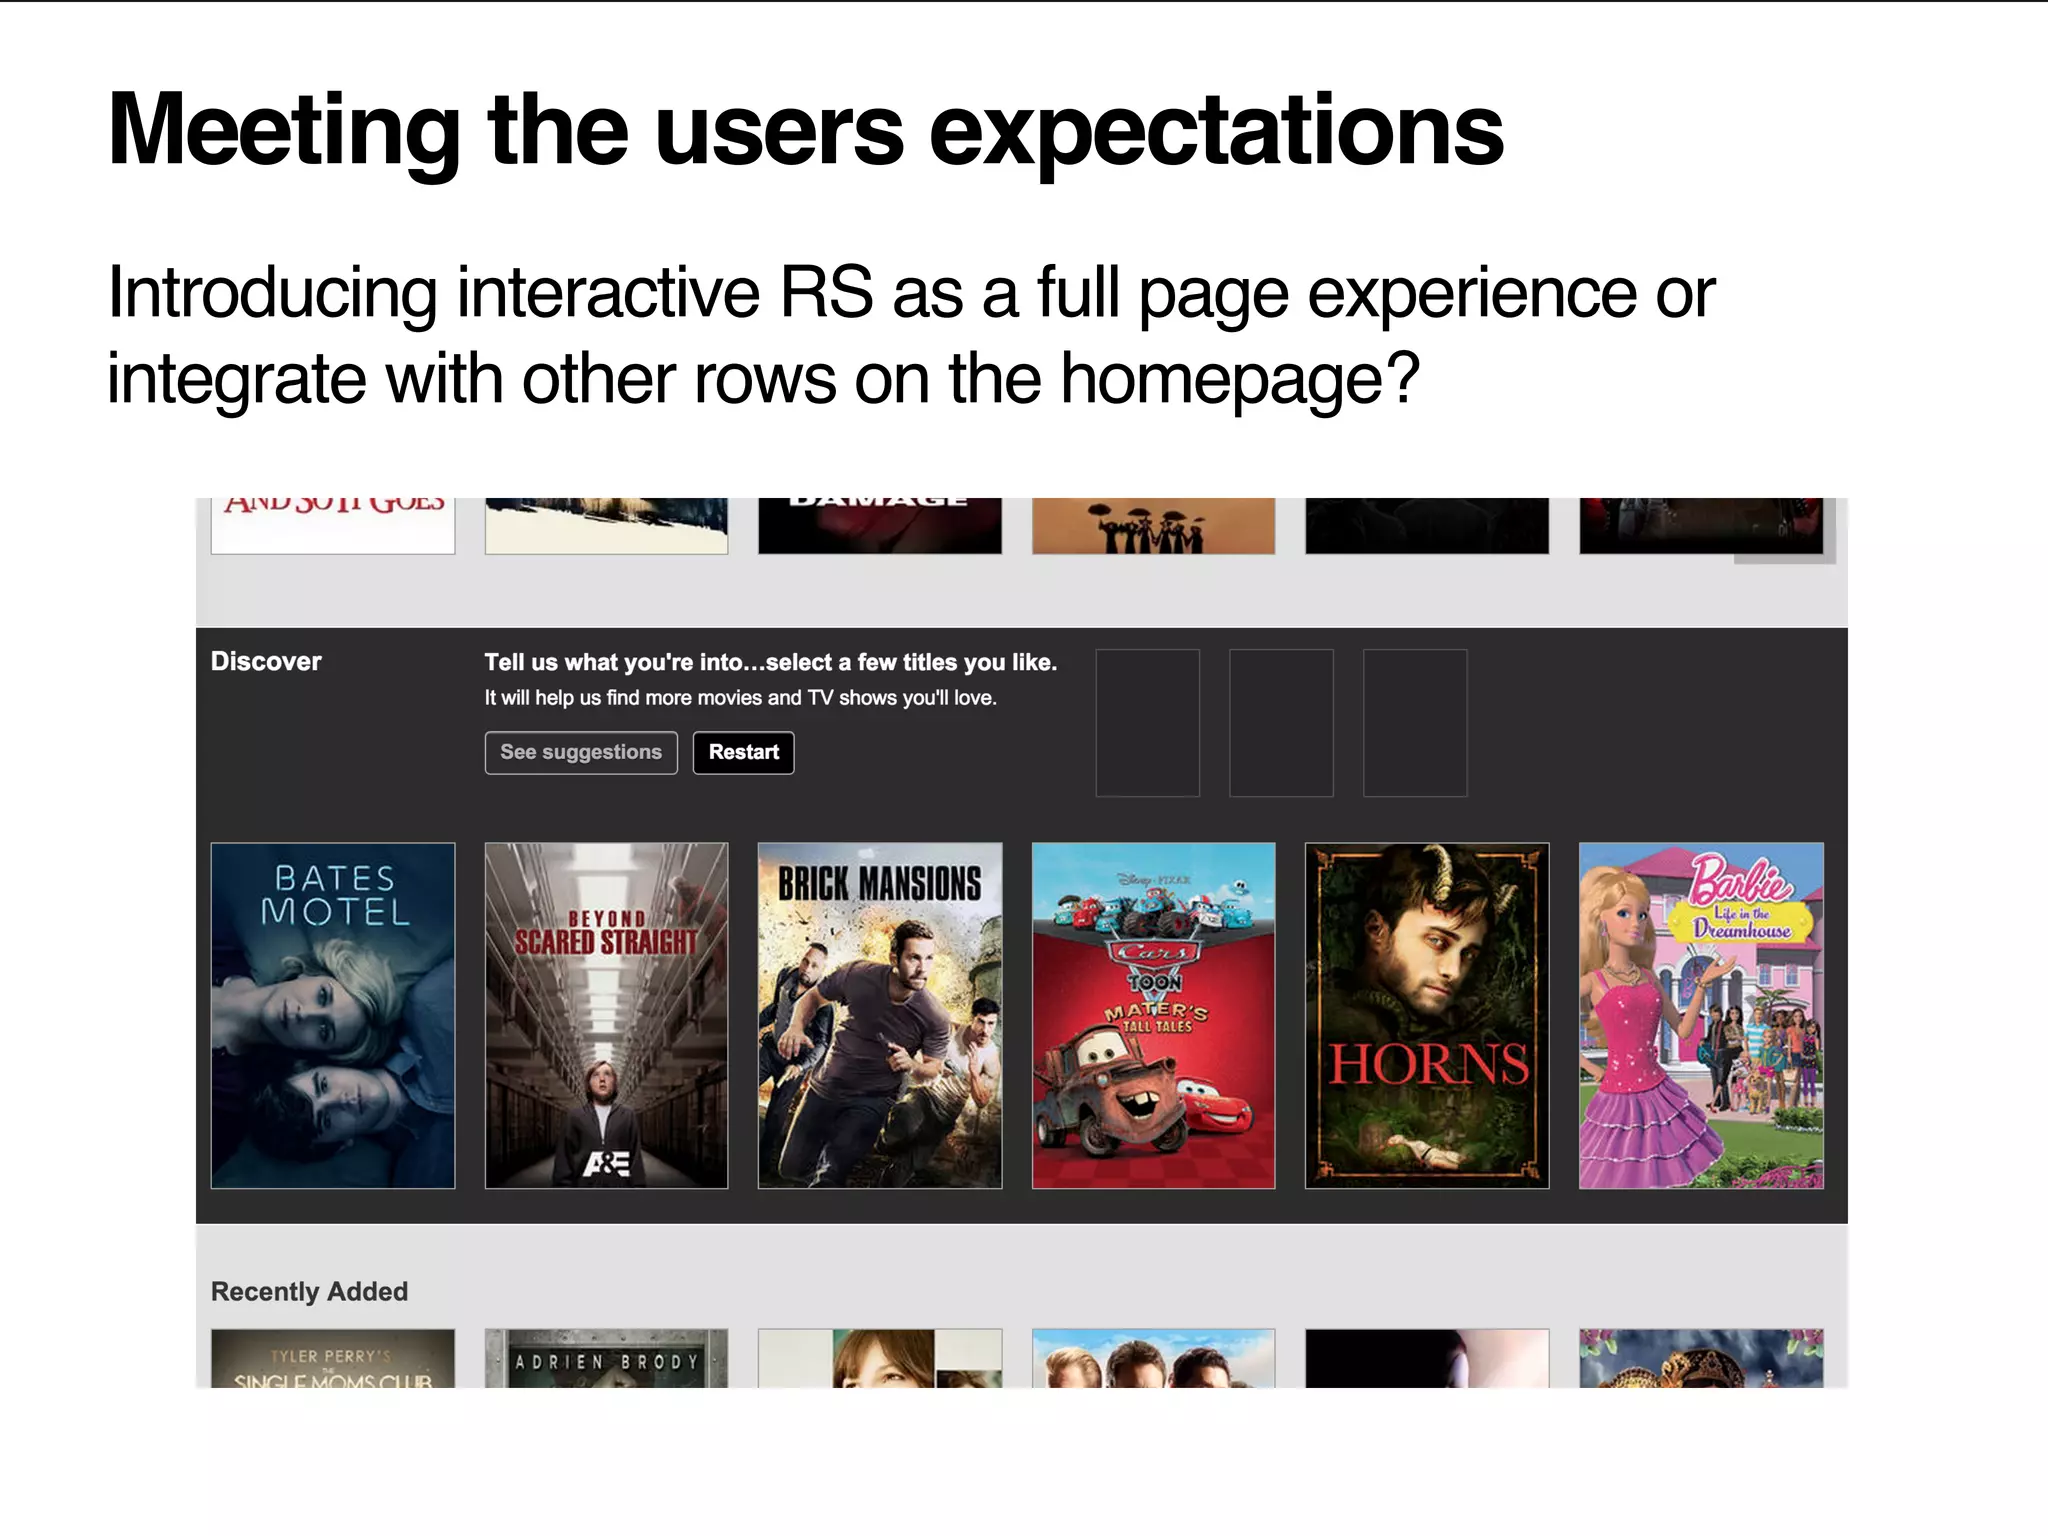Open the golden crown Recently Added thumbnail

tap(1701, 1358)
